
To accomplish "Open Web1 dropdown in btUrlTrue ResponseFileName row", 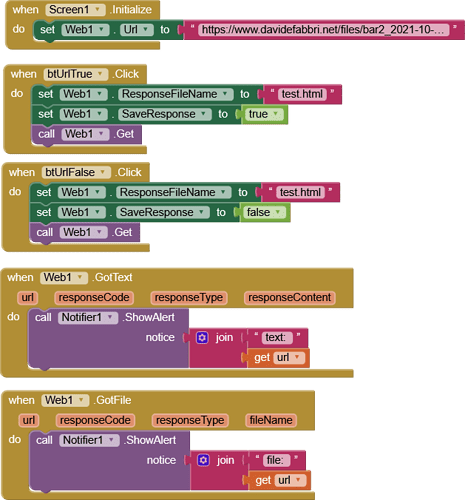I will coord(83,94).
